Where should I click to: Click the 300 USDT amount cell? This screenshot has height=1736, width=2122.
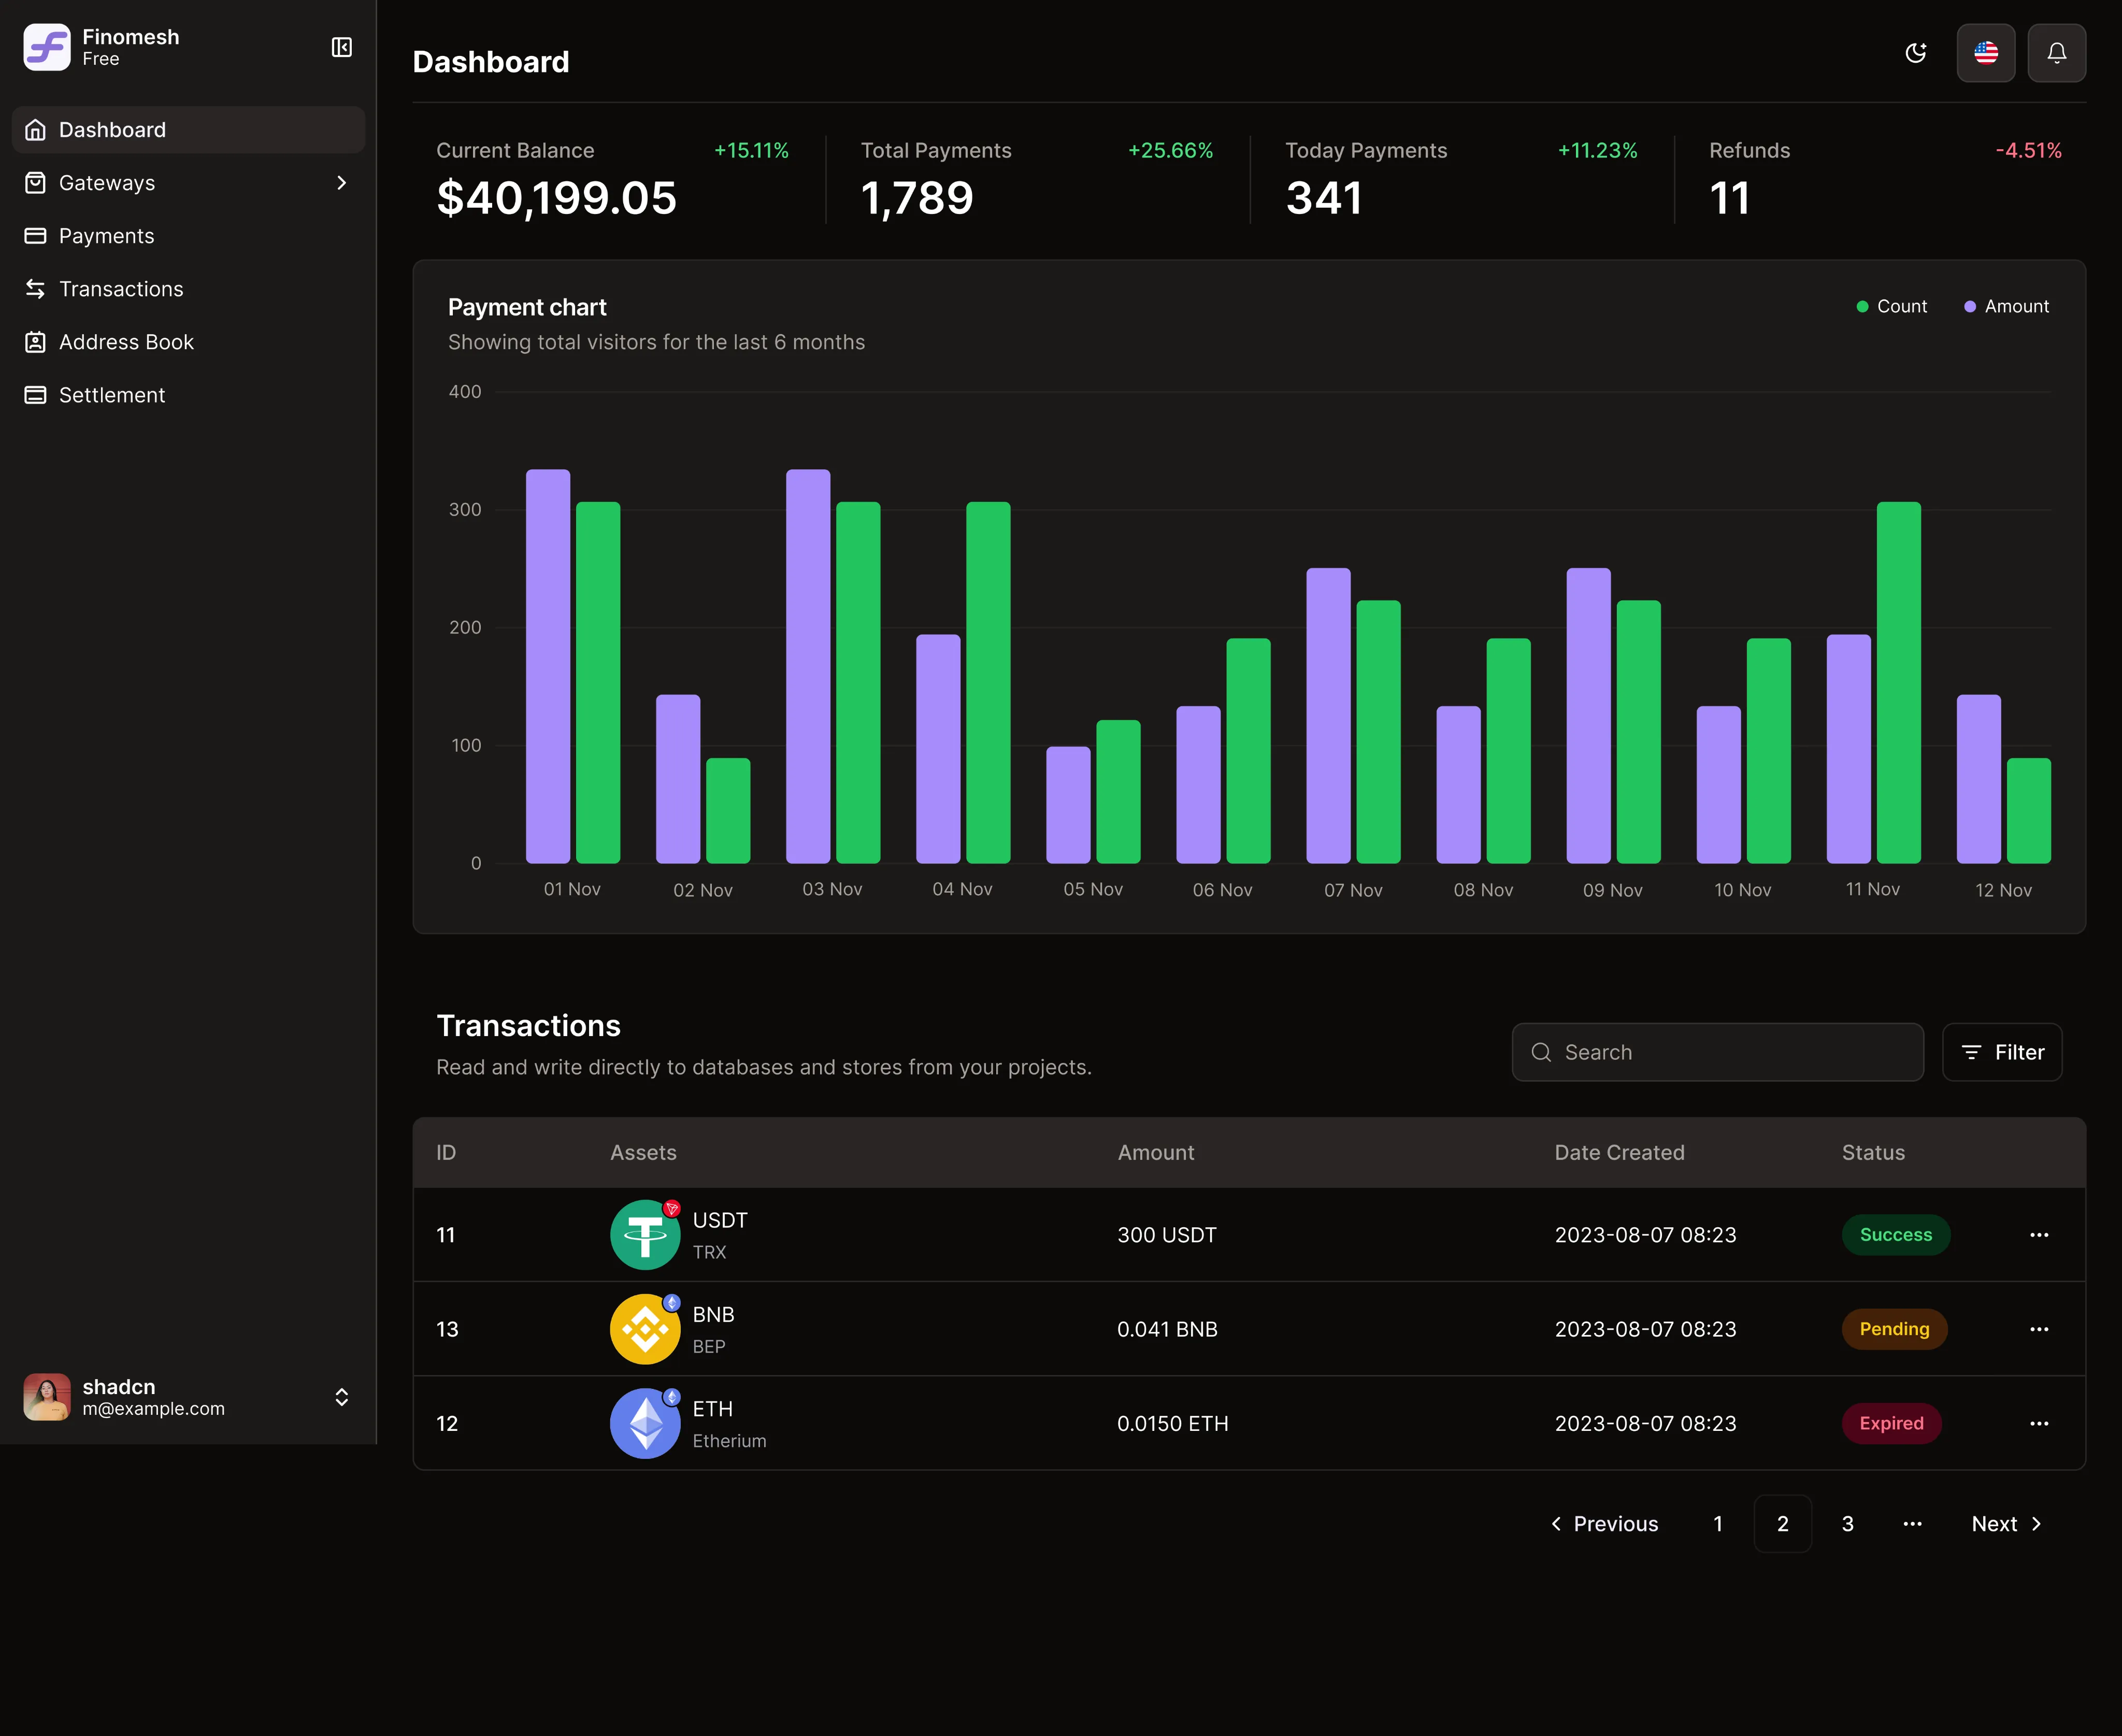[x=1166, y=1235]
